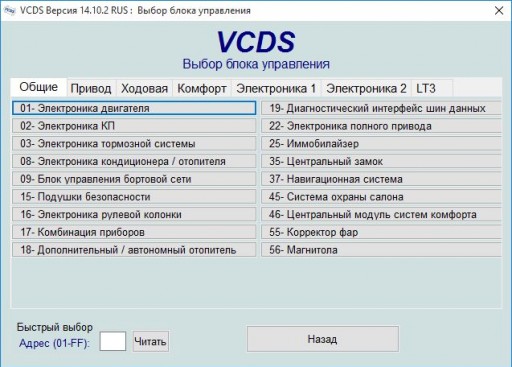The image size is (512, 367).
Task: Open 19- Диагностический интерфейс шин данных
Action: tap(381, 108)
